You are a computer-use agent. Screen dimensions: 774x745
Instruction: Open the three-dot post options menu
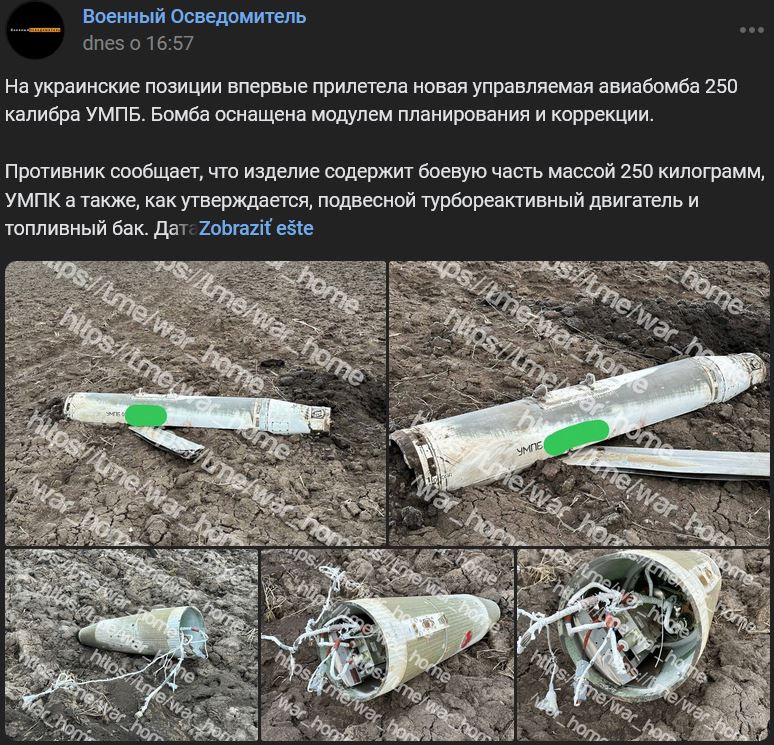751,30
